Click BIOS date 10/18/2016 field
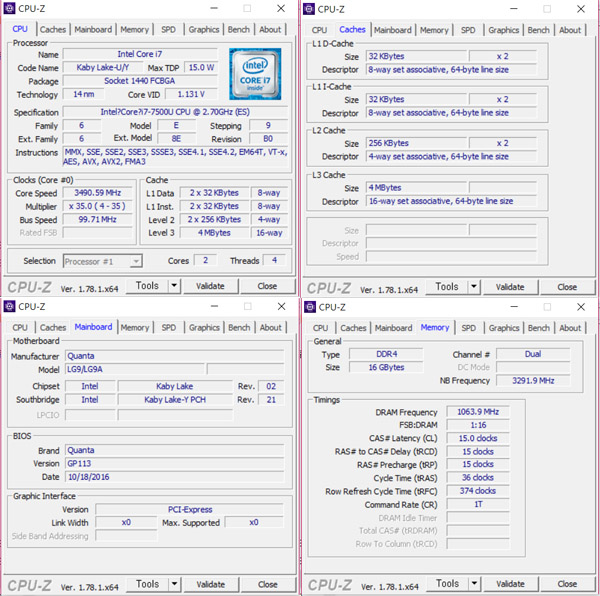The image size is (600, 596). click(174, 477)
